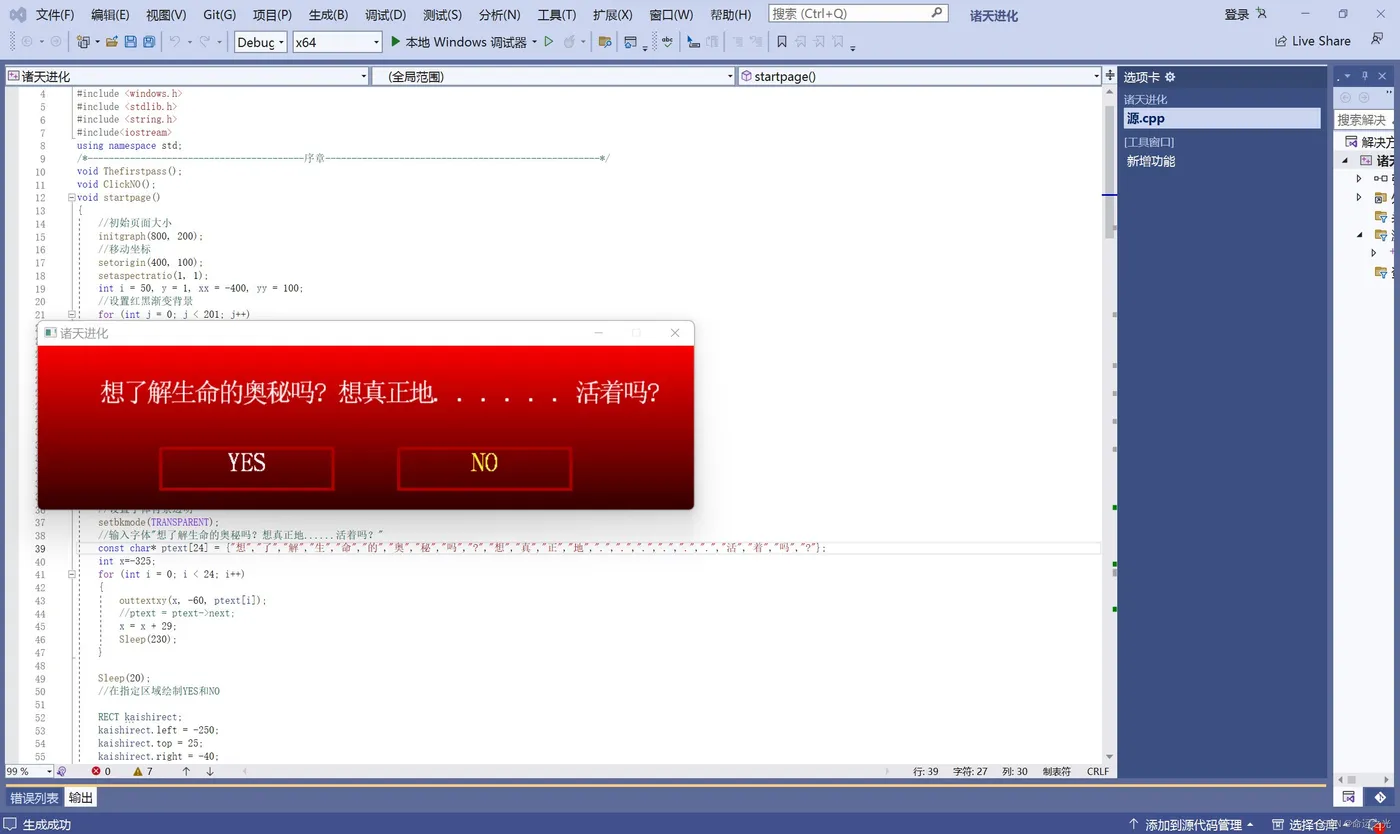
Task: Pin the Solution Explorer panel
Action: click(x=1364, y=77)
